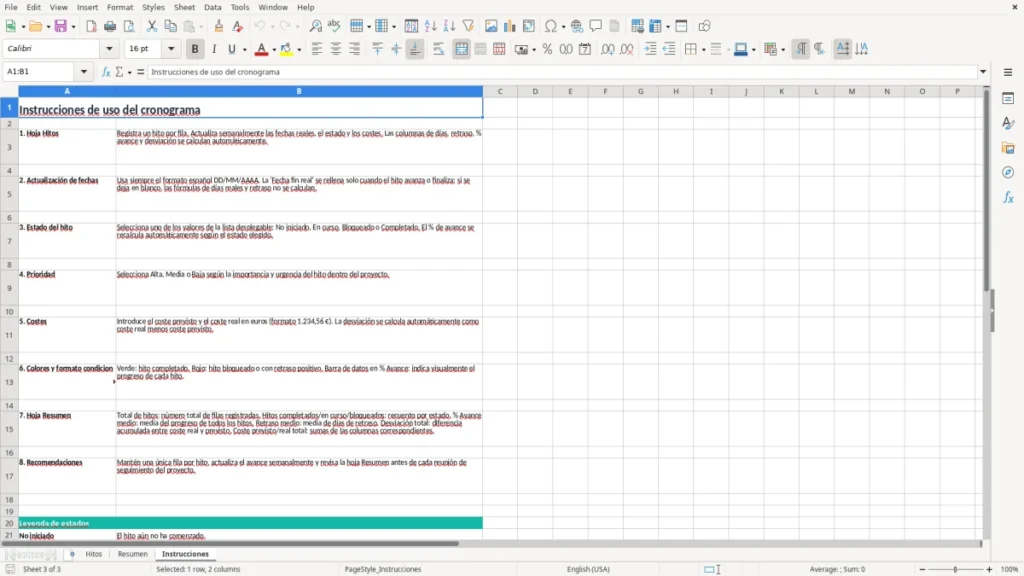This screenshot has height=576, width=1024.
Task: Click in the formula input line
Action: coord(562,72)
